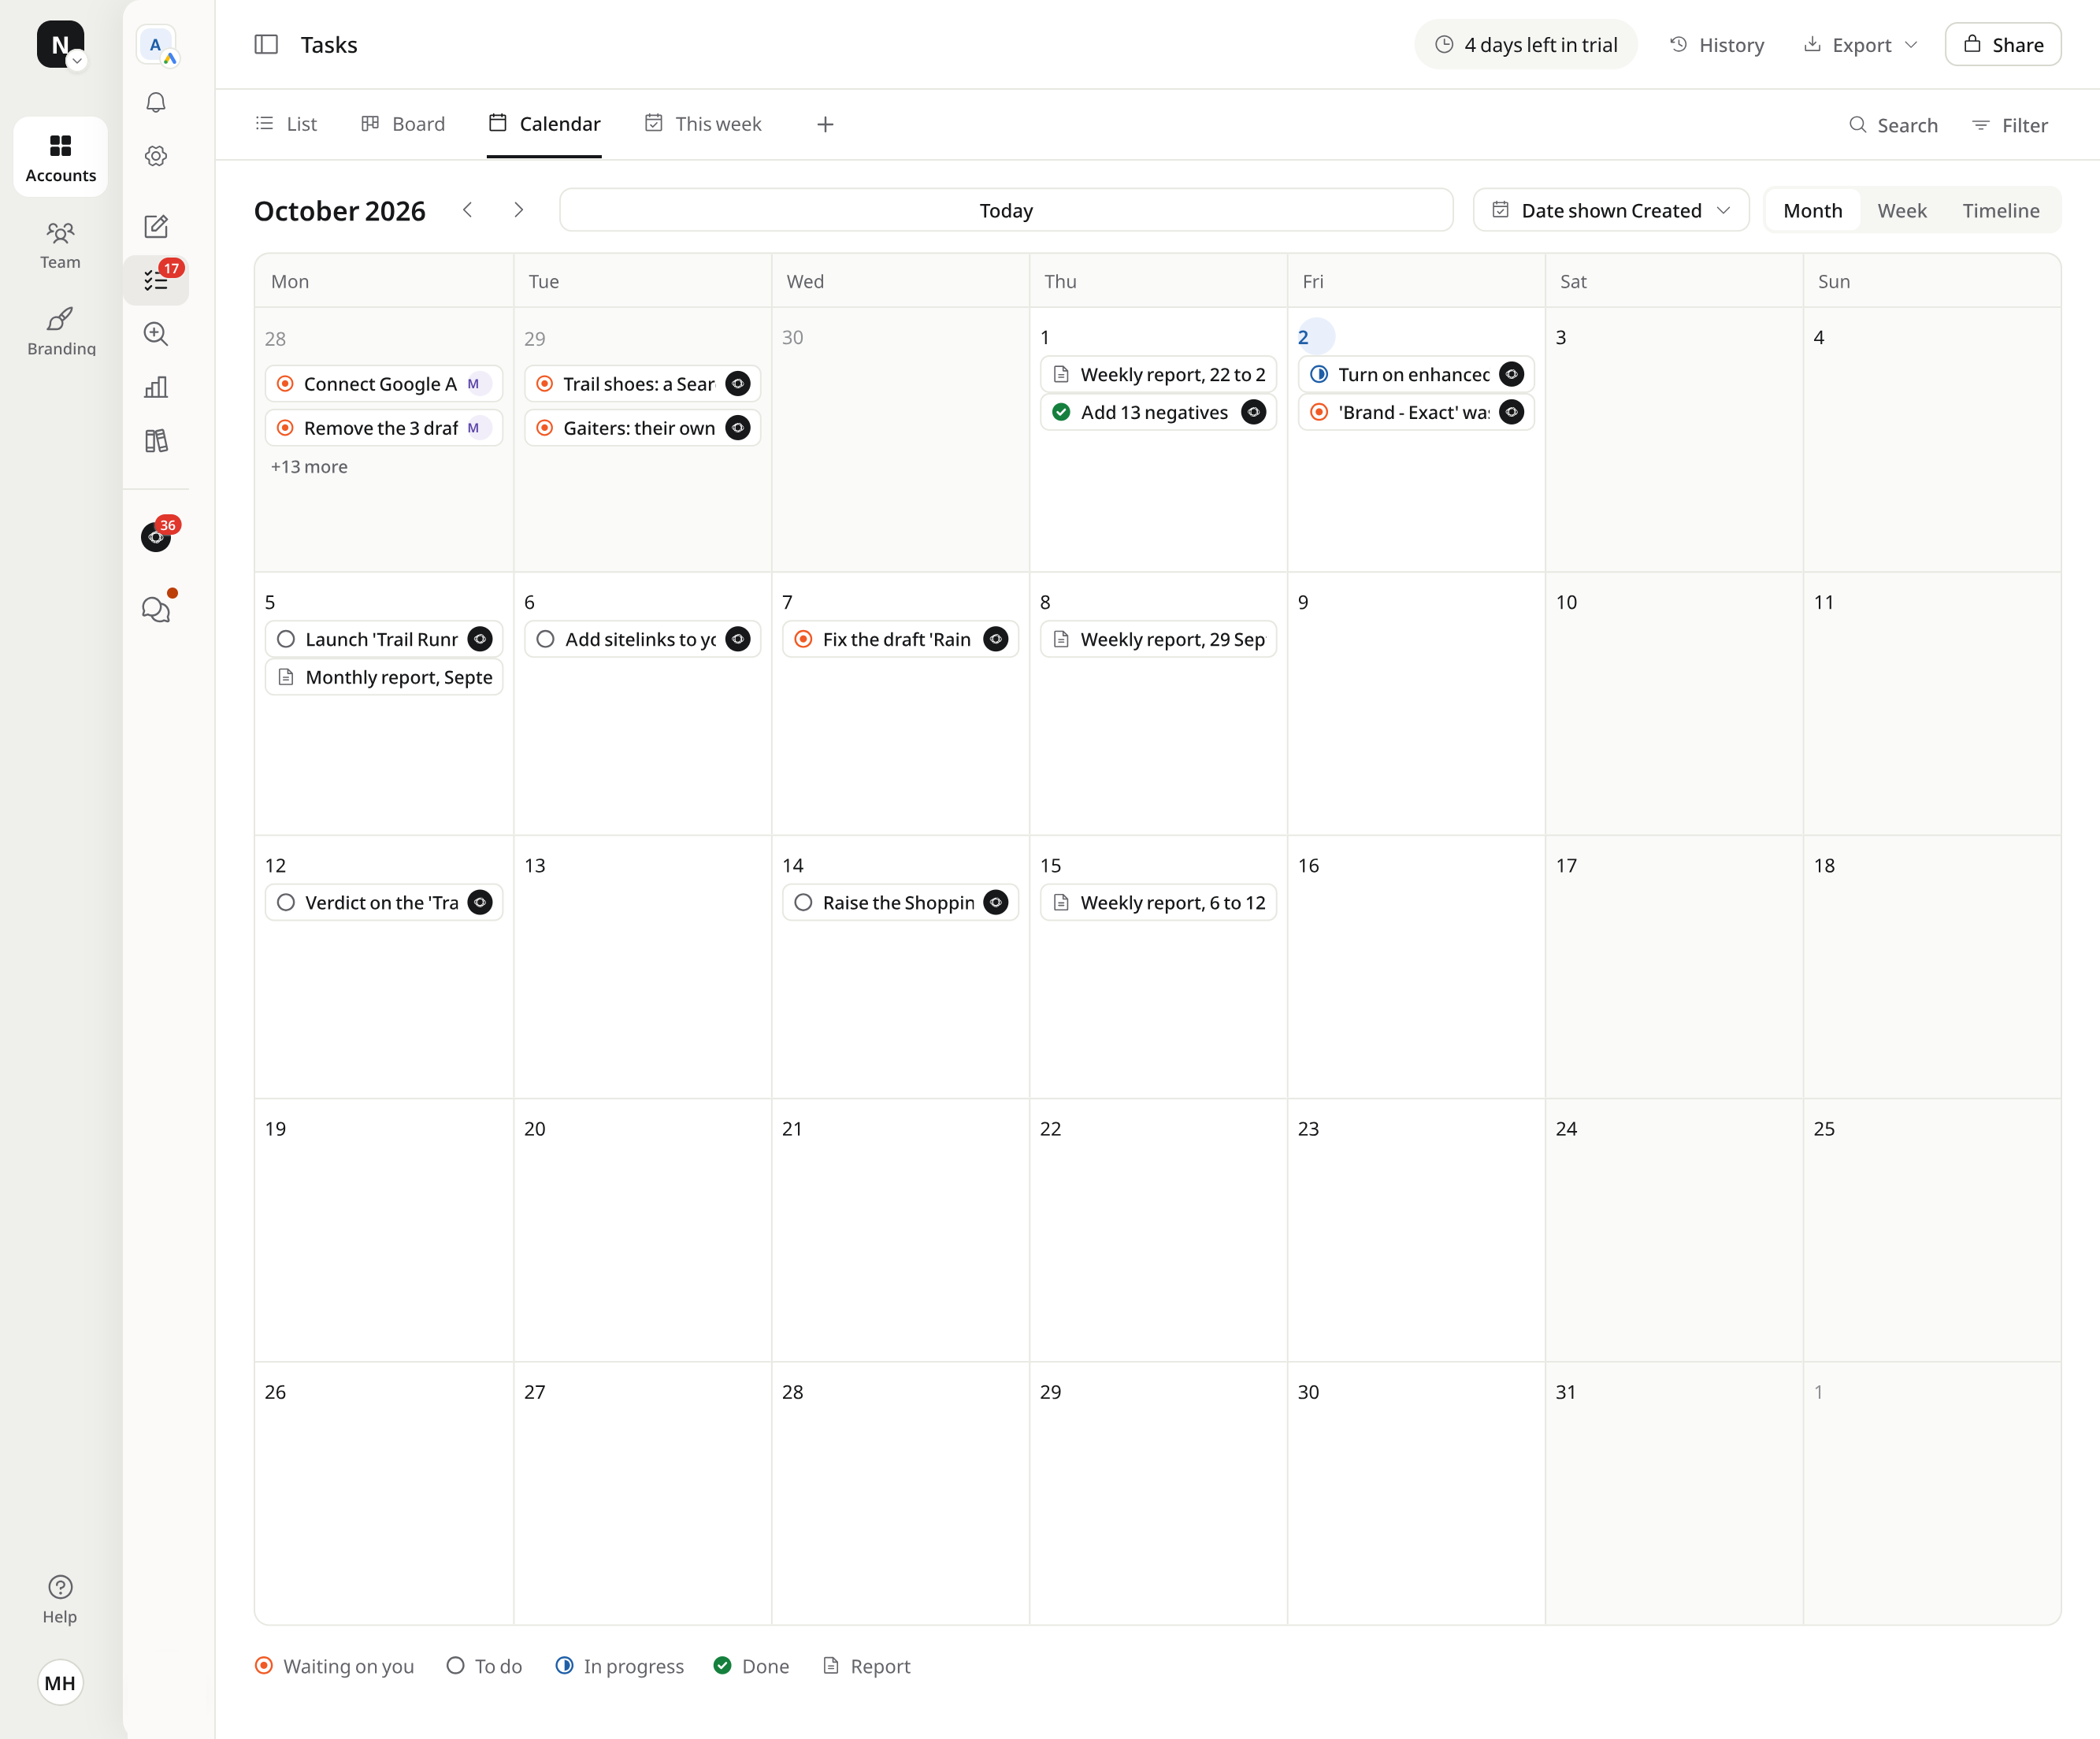Expand the Date shown Created dropdown
Viewport: 2100px width, 1739px height.
pyautogui.click(x=1611, y=210)
